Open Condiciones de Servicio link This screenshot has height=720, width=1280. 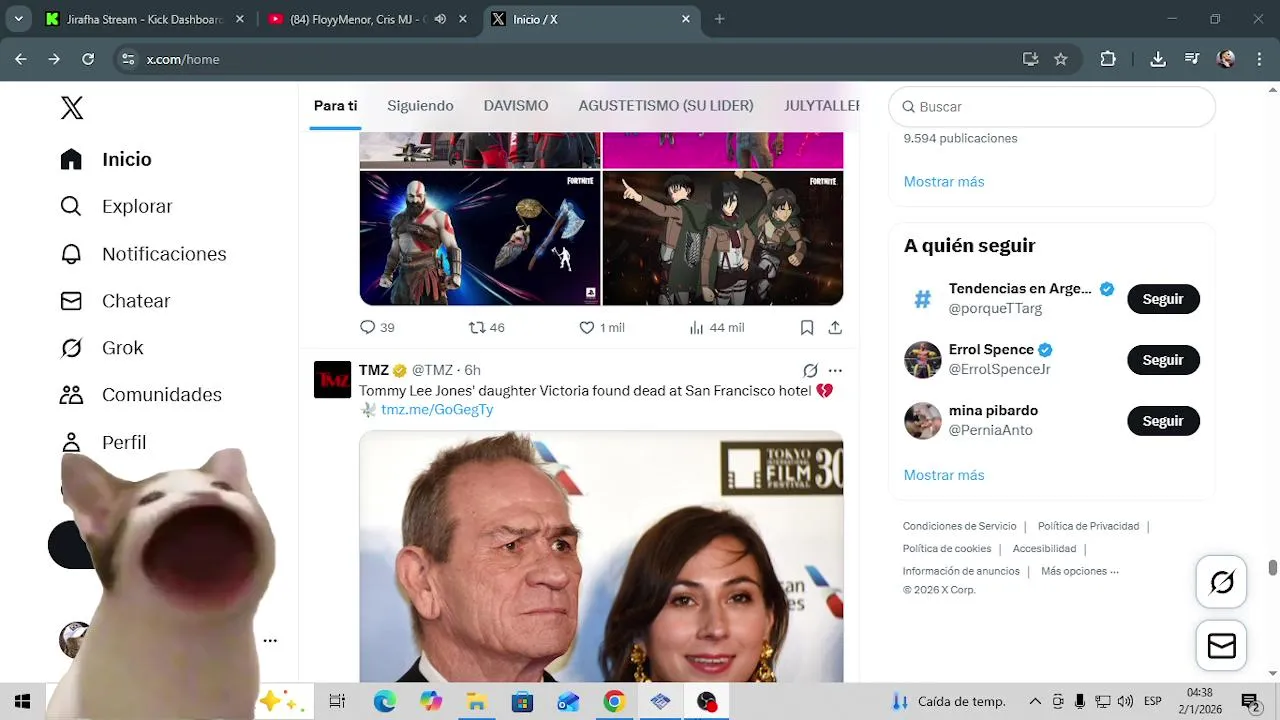(x=959, y=526)
